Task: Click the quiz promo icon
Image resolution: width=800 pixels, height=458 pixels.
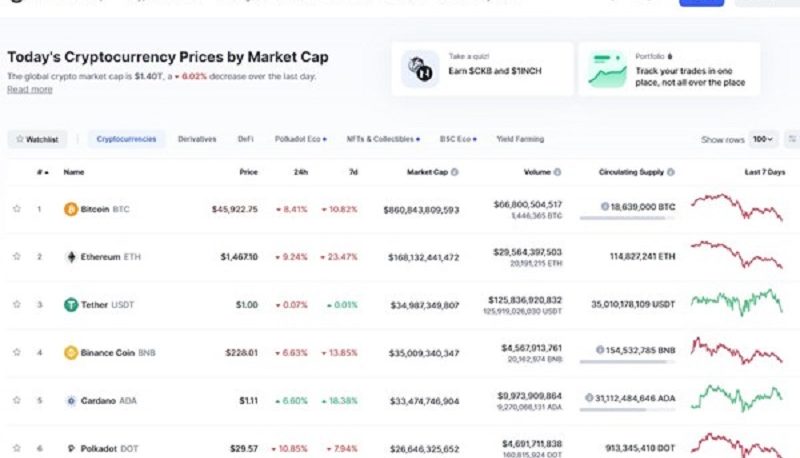Action: 420,69
